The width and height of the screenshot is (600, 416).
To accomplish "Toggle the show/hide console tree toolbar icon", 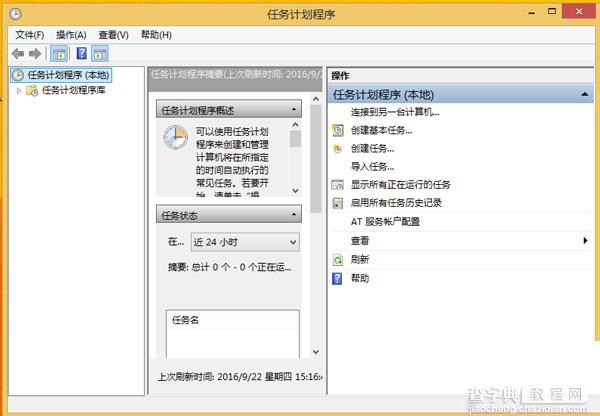I will (x=59, y=54).
